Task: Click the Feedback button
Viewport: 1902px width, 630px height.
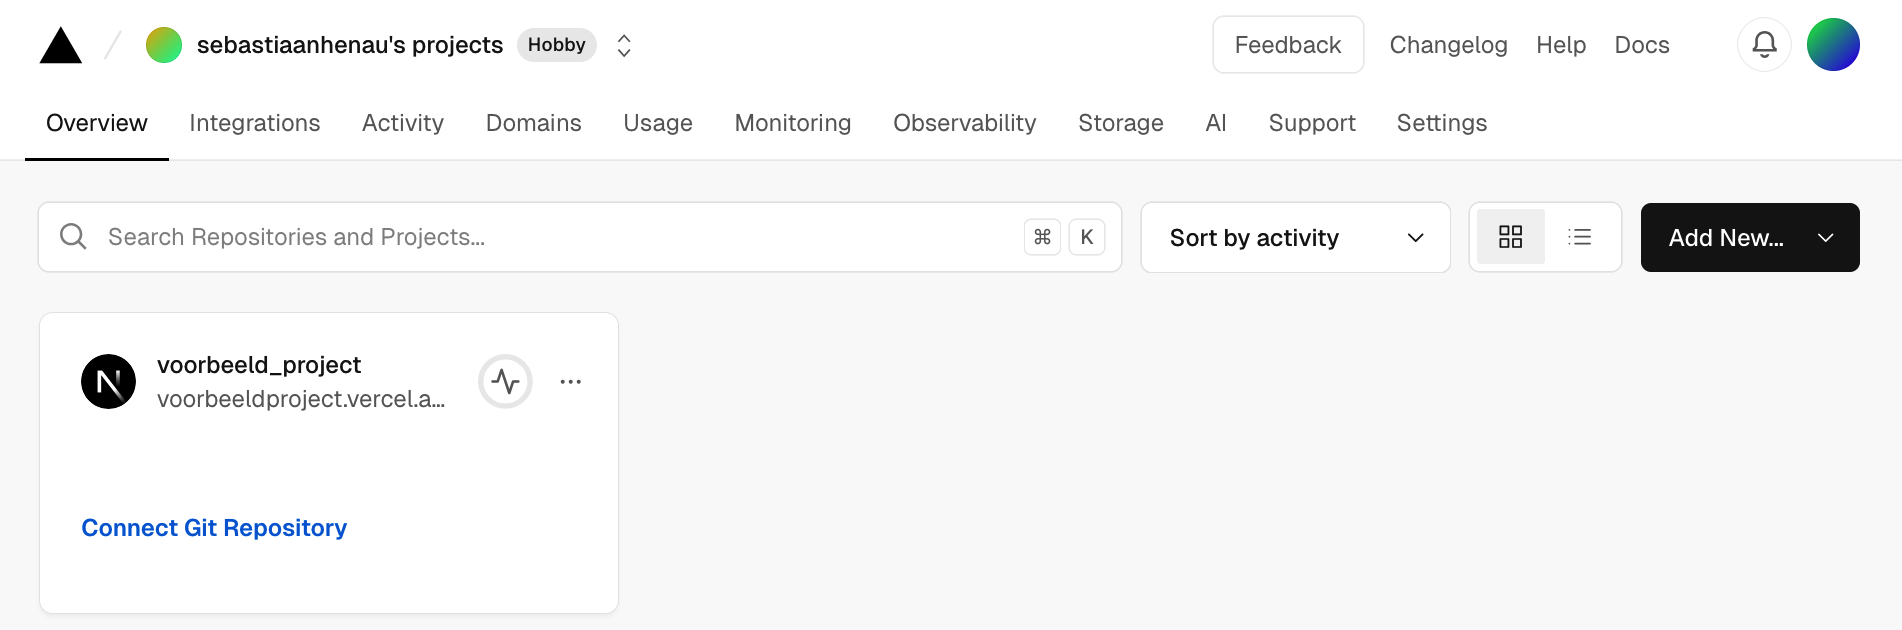Action: point(1287,45)
